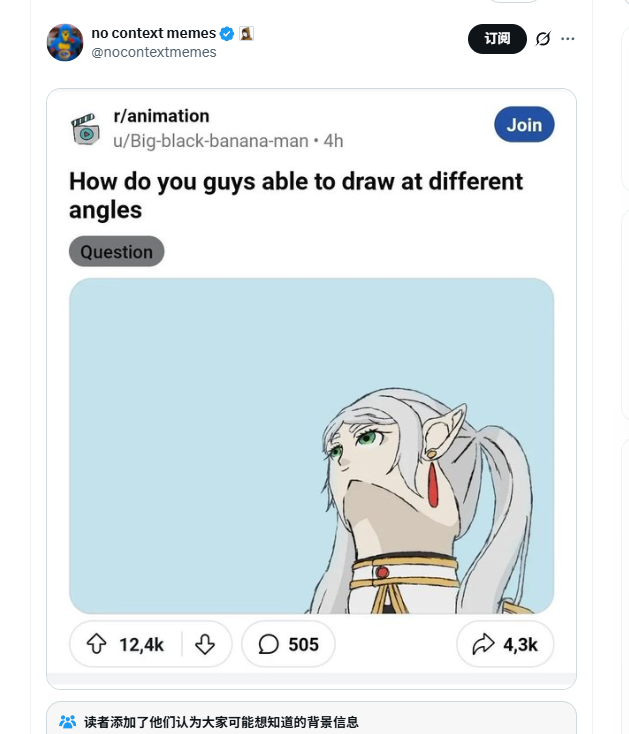Click the blue verified checkmark badge

click(227, 34)
